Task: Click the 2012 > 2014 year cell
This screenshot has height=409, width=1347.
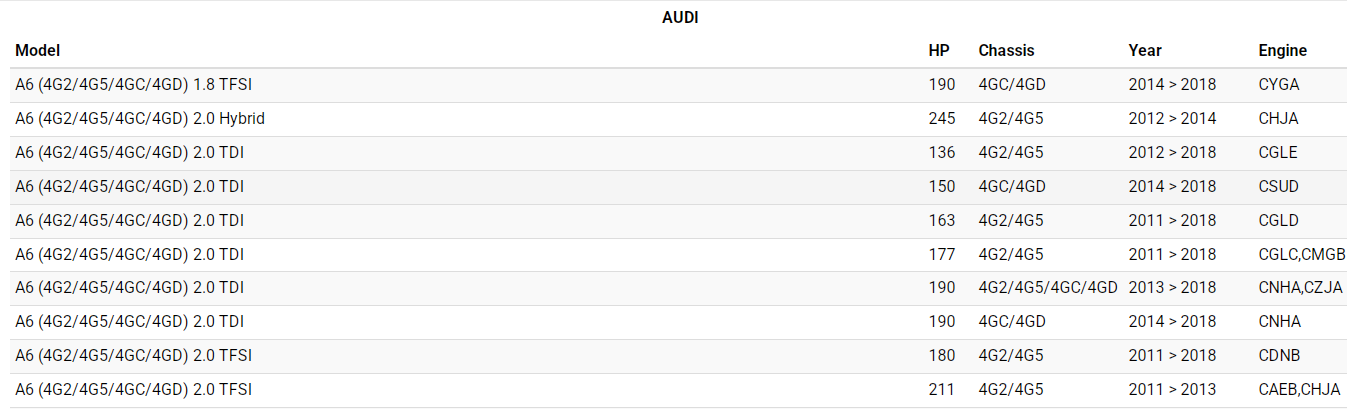Action: (x=1172, y=119)
